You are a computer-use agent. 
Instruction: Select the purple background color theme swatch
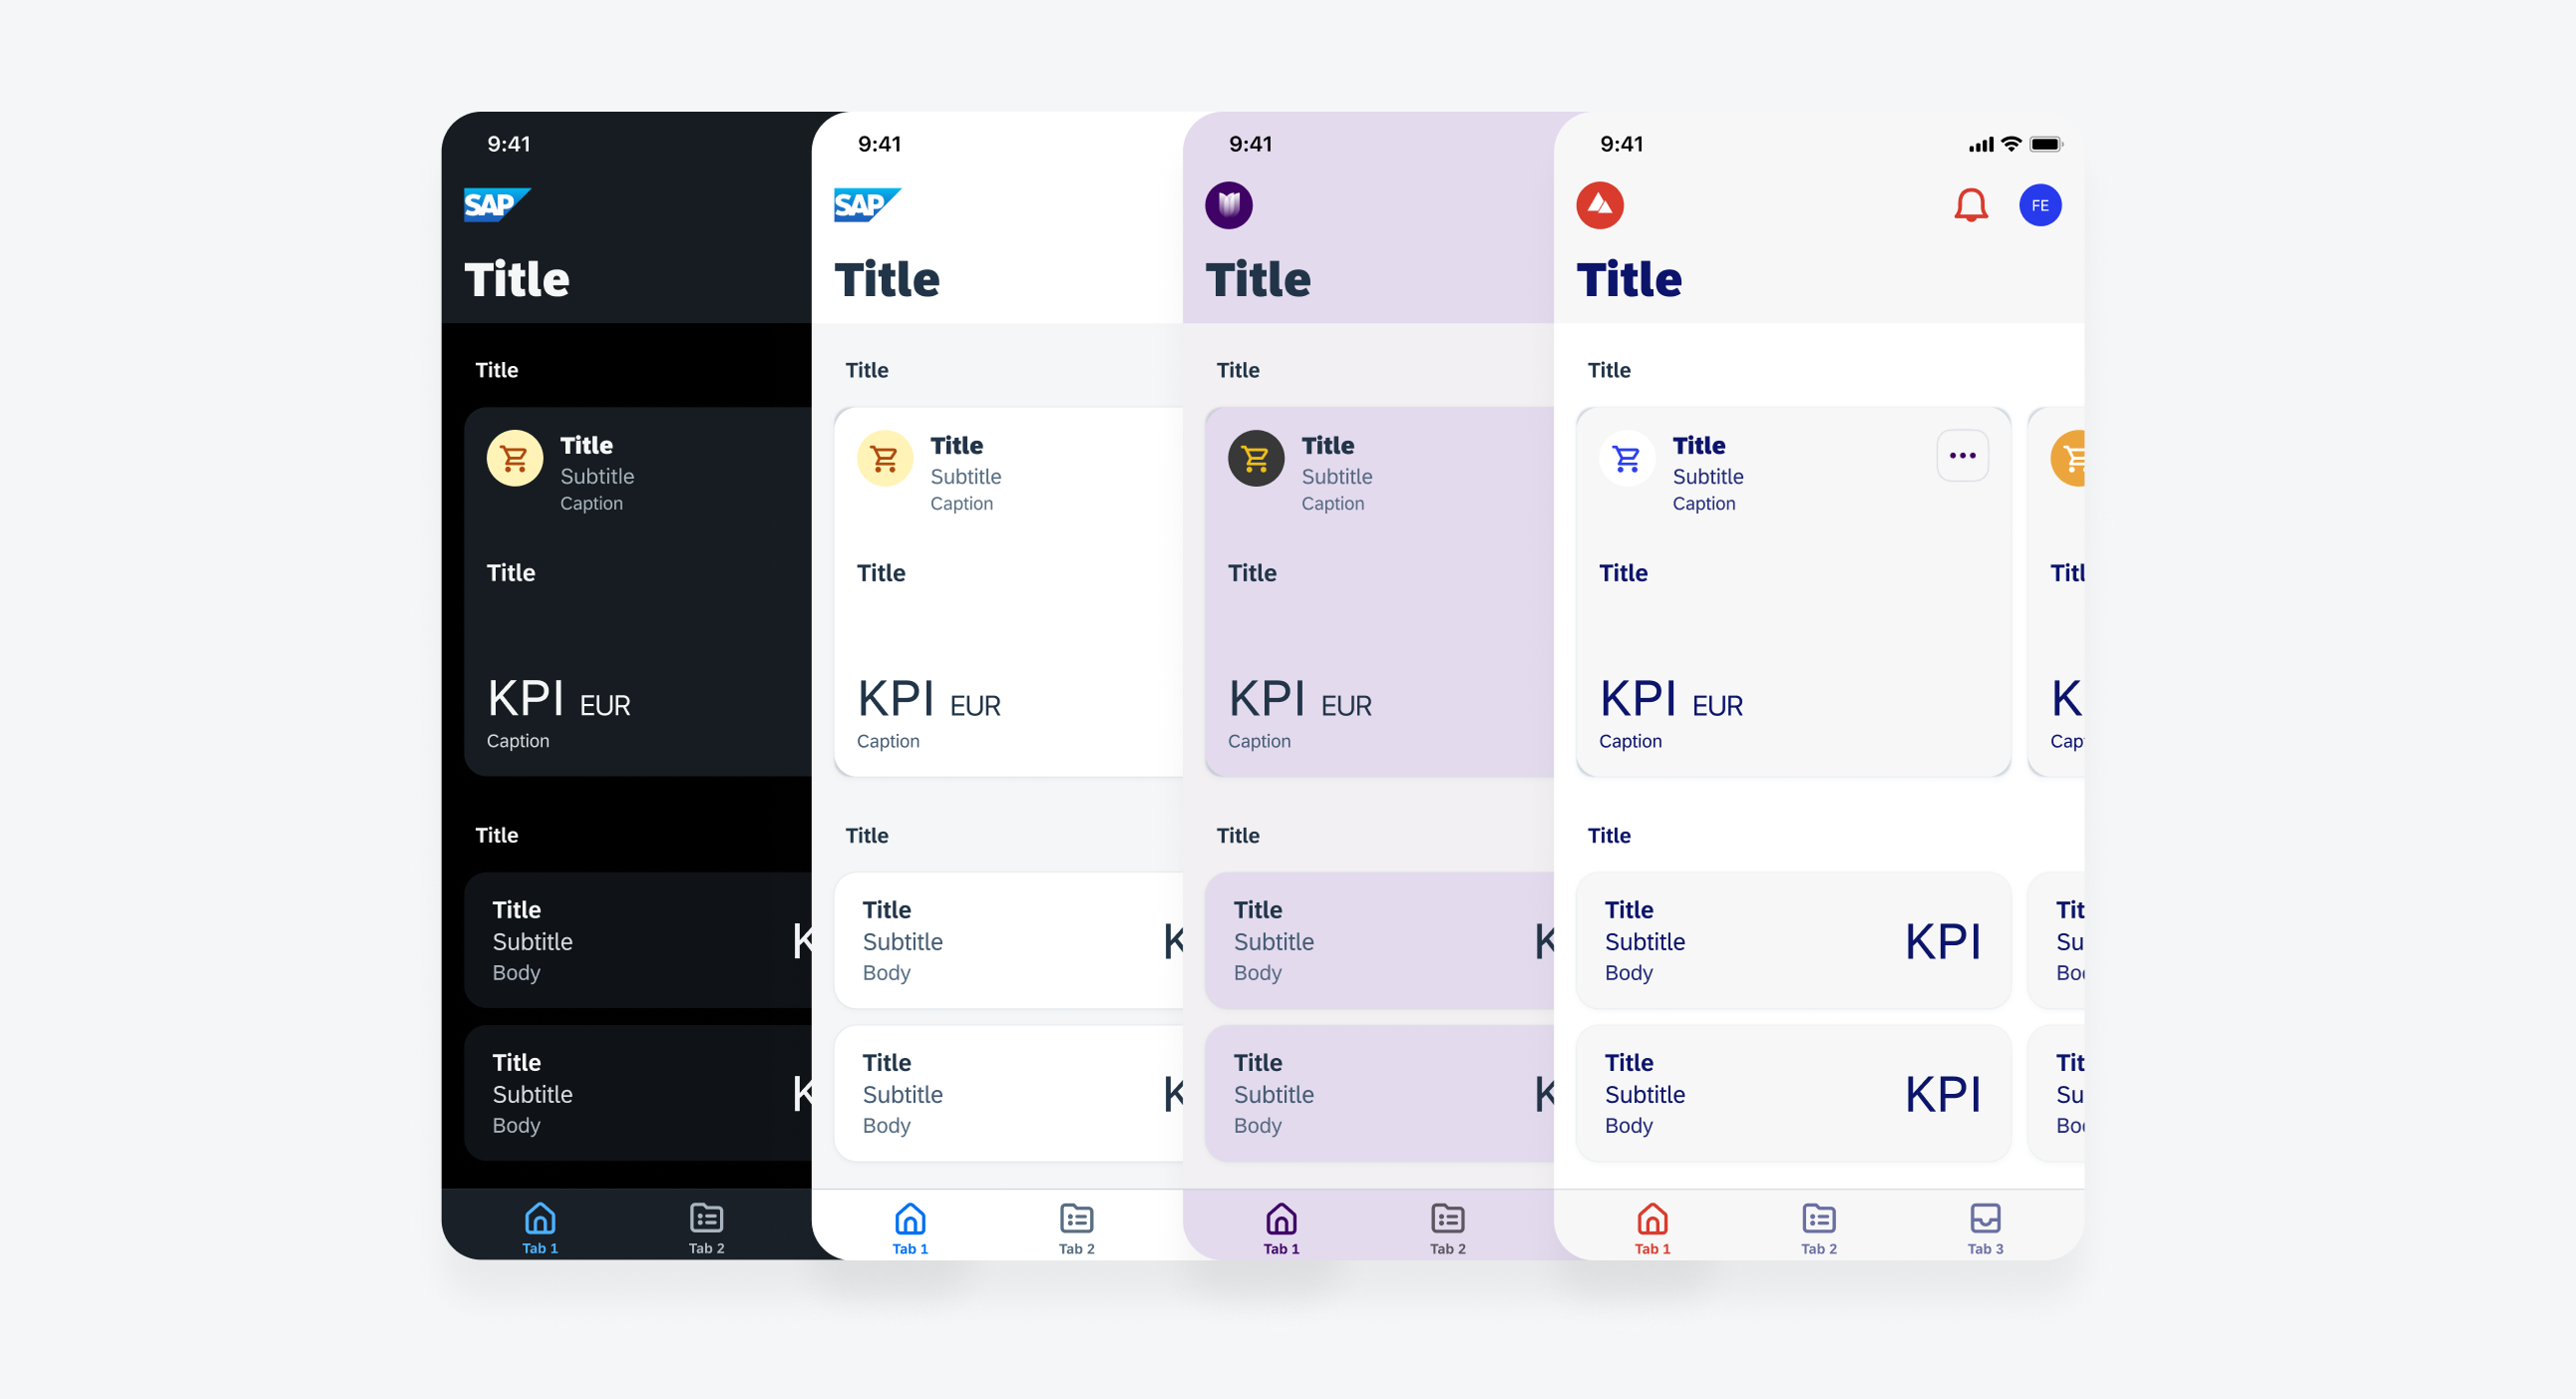(1232, 205)
